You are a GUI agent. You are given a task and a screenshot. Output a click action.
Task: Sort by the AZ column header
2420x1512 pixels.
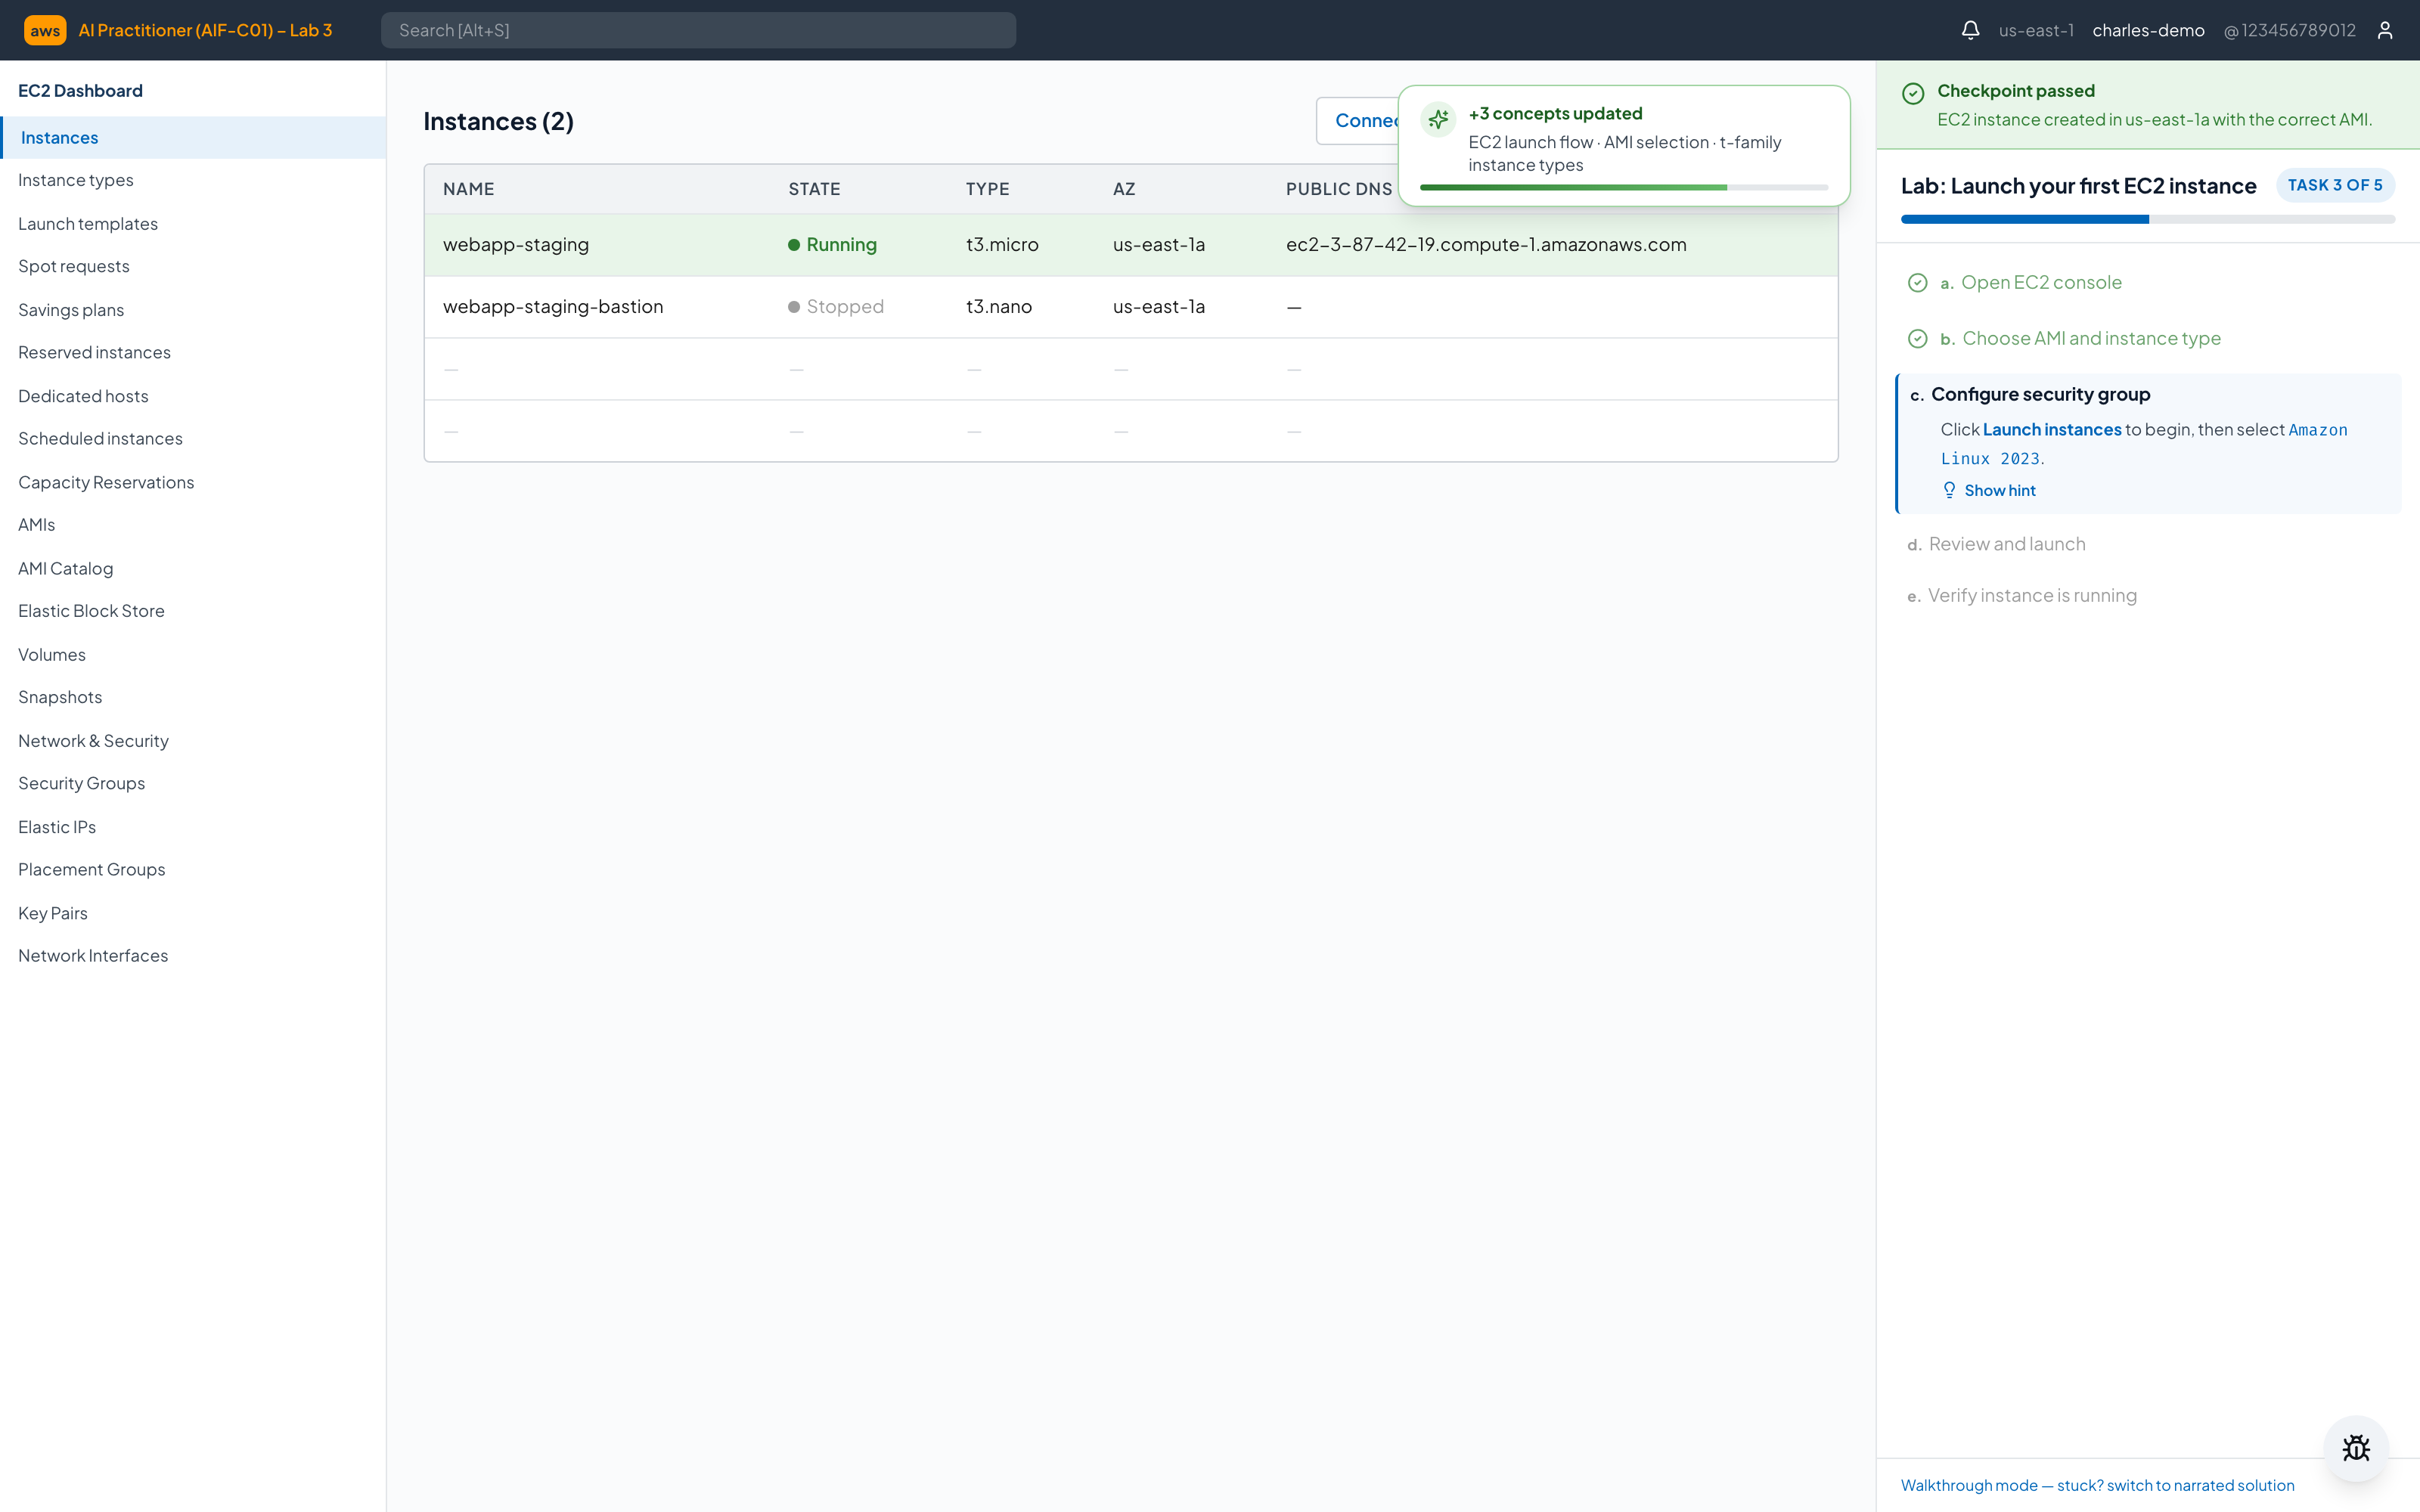tap(1123, 189)
